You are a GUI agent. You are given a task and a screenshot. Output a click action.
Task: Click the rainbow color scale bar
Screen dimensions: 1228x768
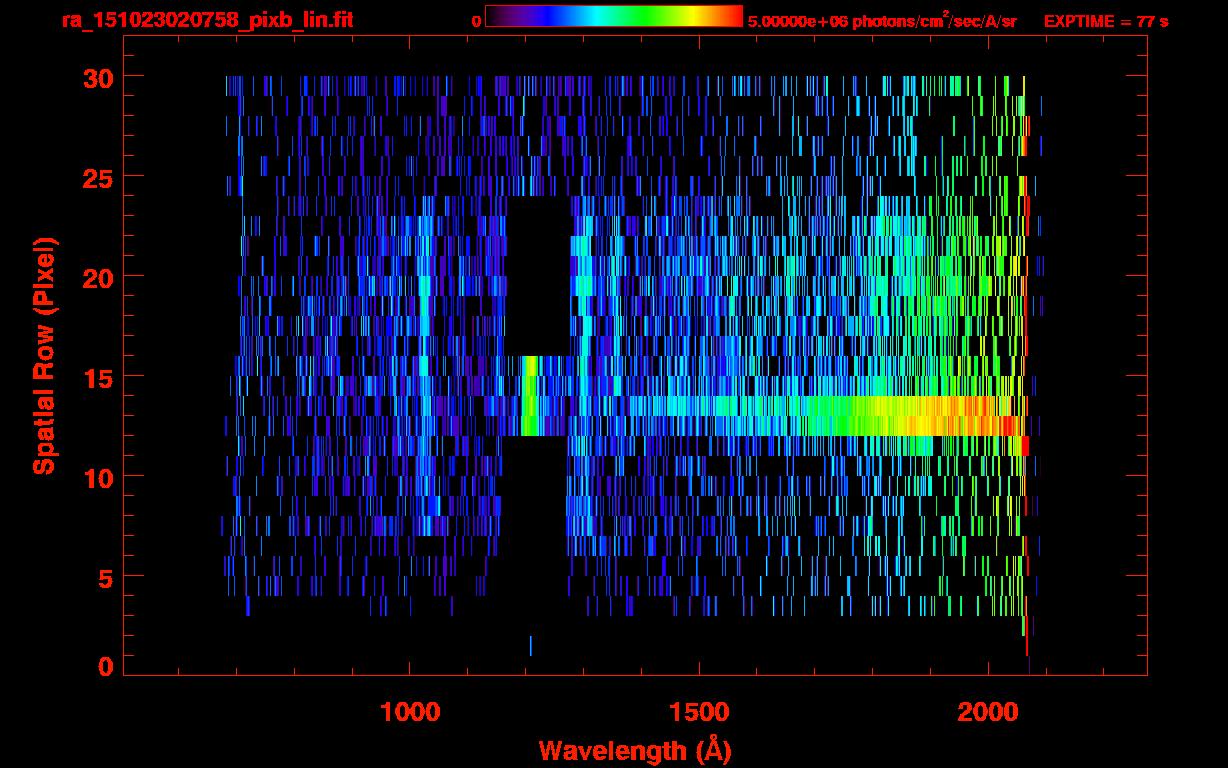point(614,16)
